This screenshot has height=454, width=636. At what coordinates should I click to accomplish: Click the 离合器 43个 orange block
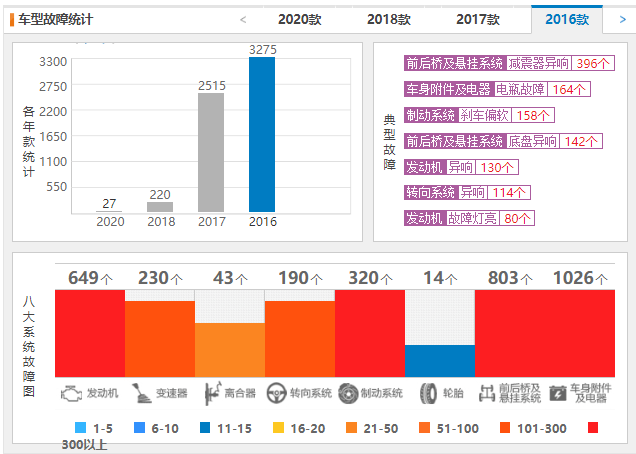[230, 350]
